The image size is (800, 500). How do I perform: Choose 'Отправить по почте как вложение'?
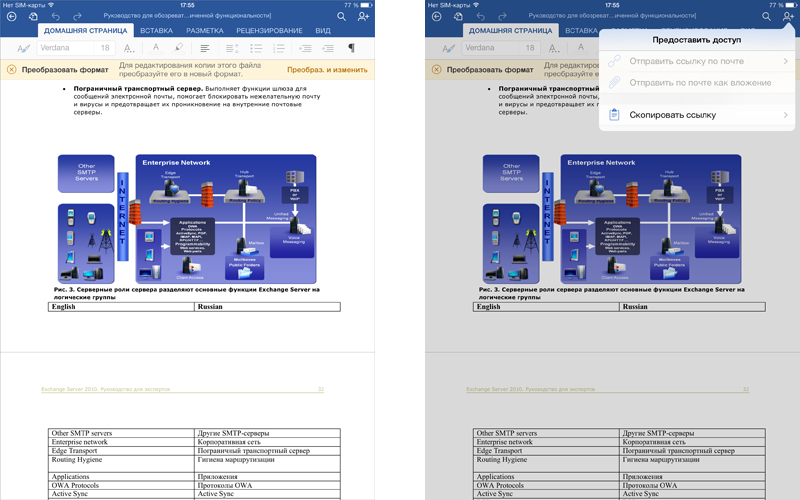(x=697, y=83)
